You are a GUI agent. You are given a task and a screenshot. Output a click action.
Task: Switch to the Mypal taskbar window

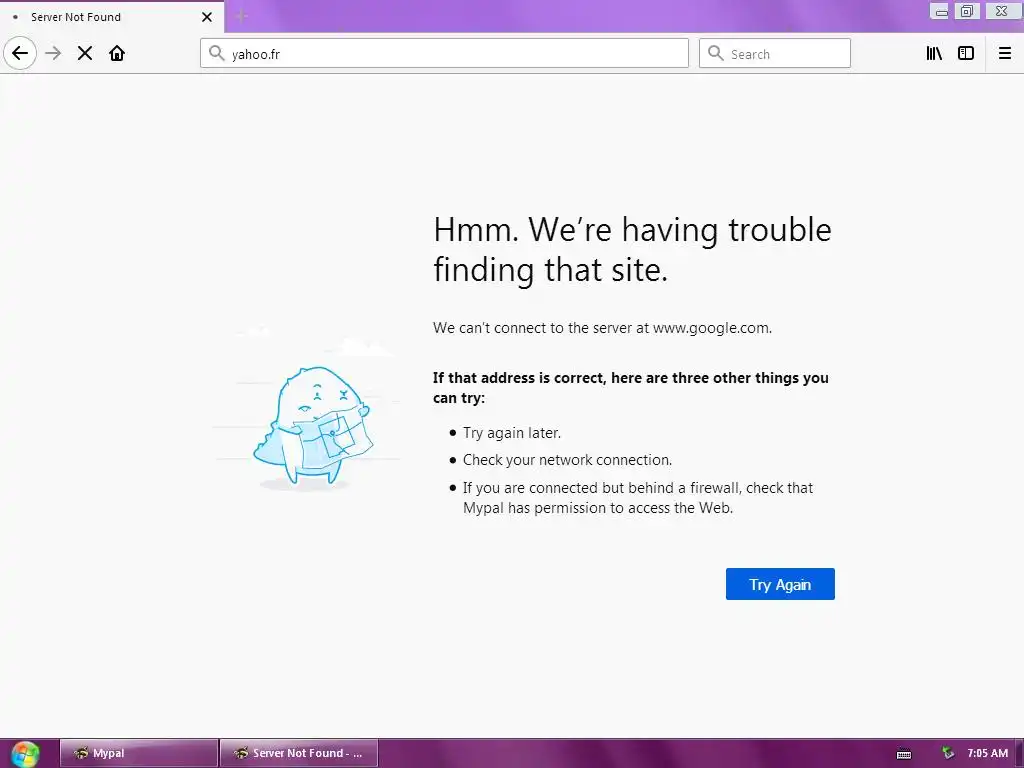[x=138, y=753]
